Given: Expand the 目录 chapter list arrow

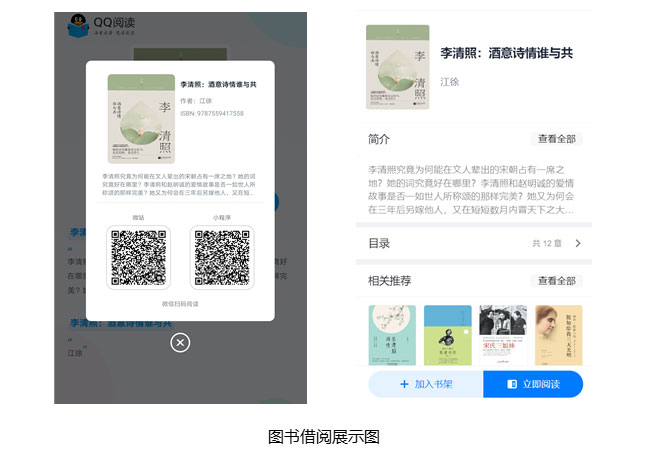Looking at the screenshot, I should (x=578, y=243).
